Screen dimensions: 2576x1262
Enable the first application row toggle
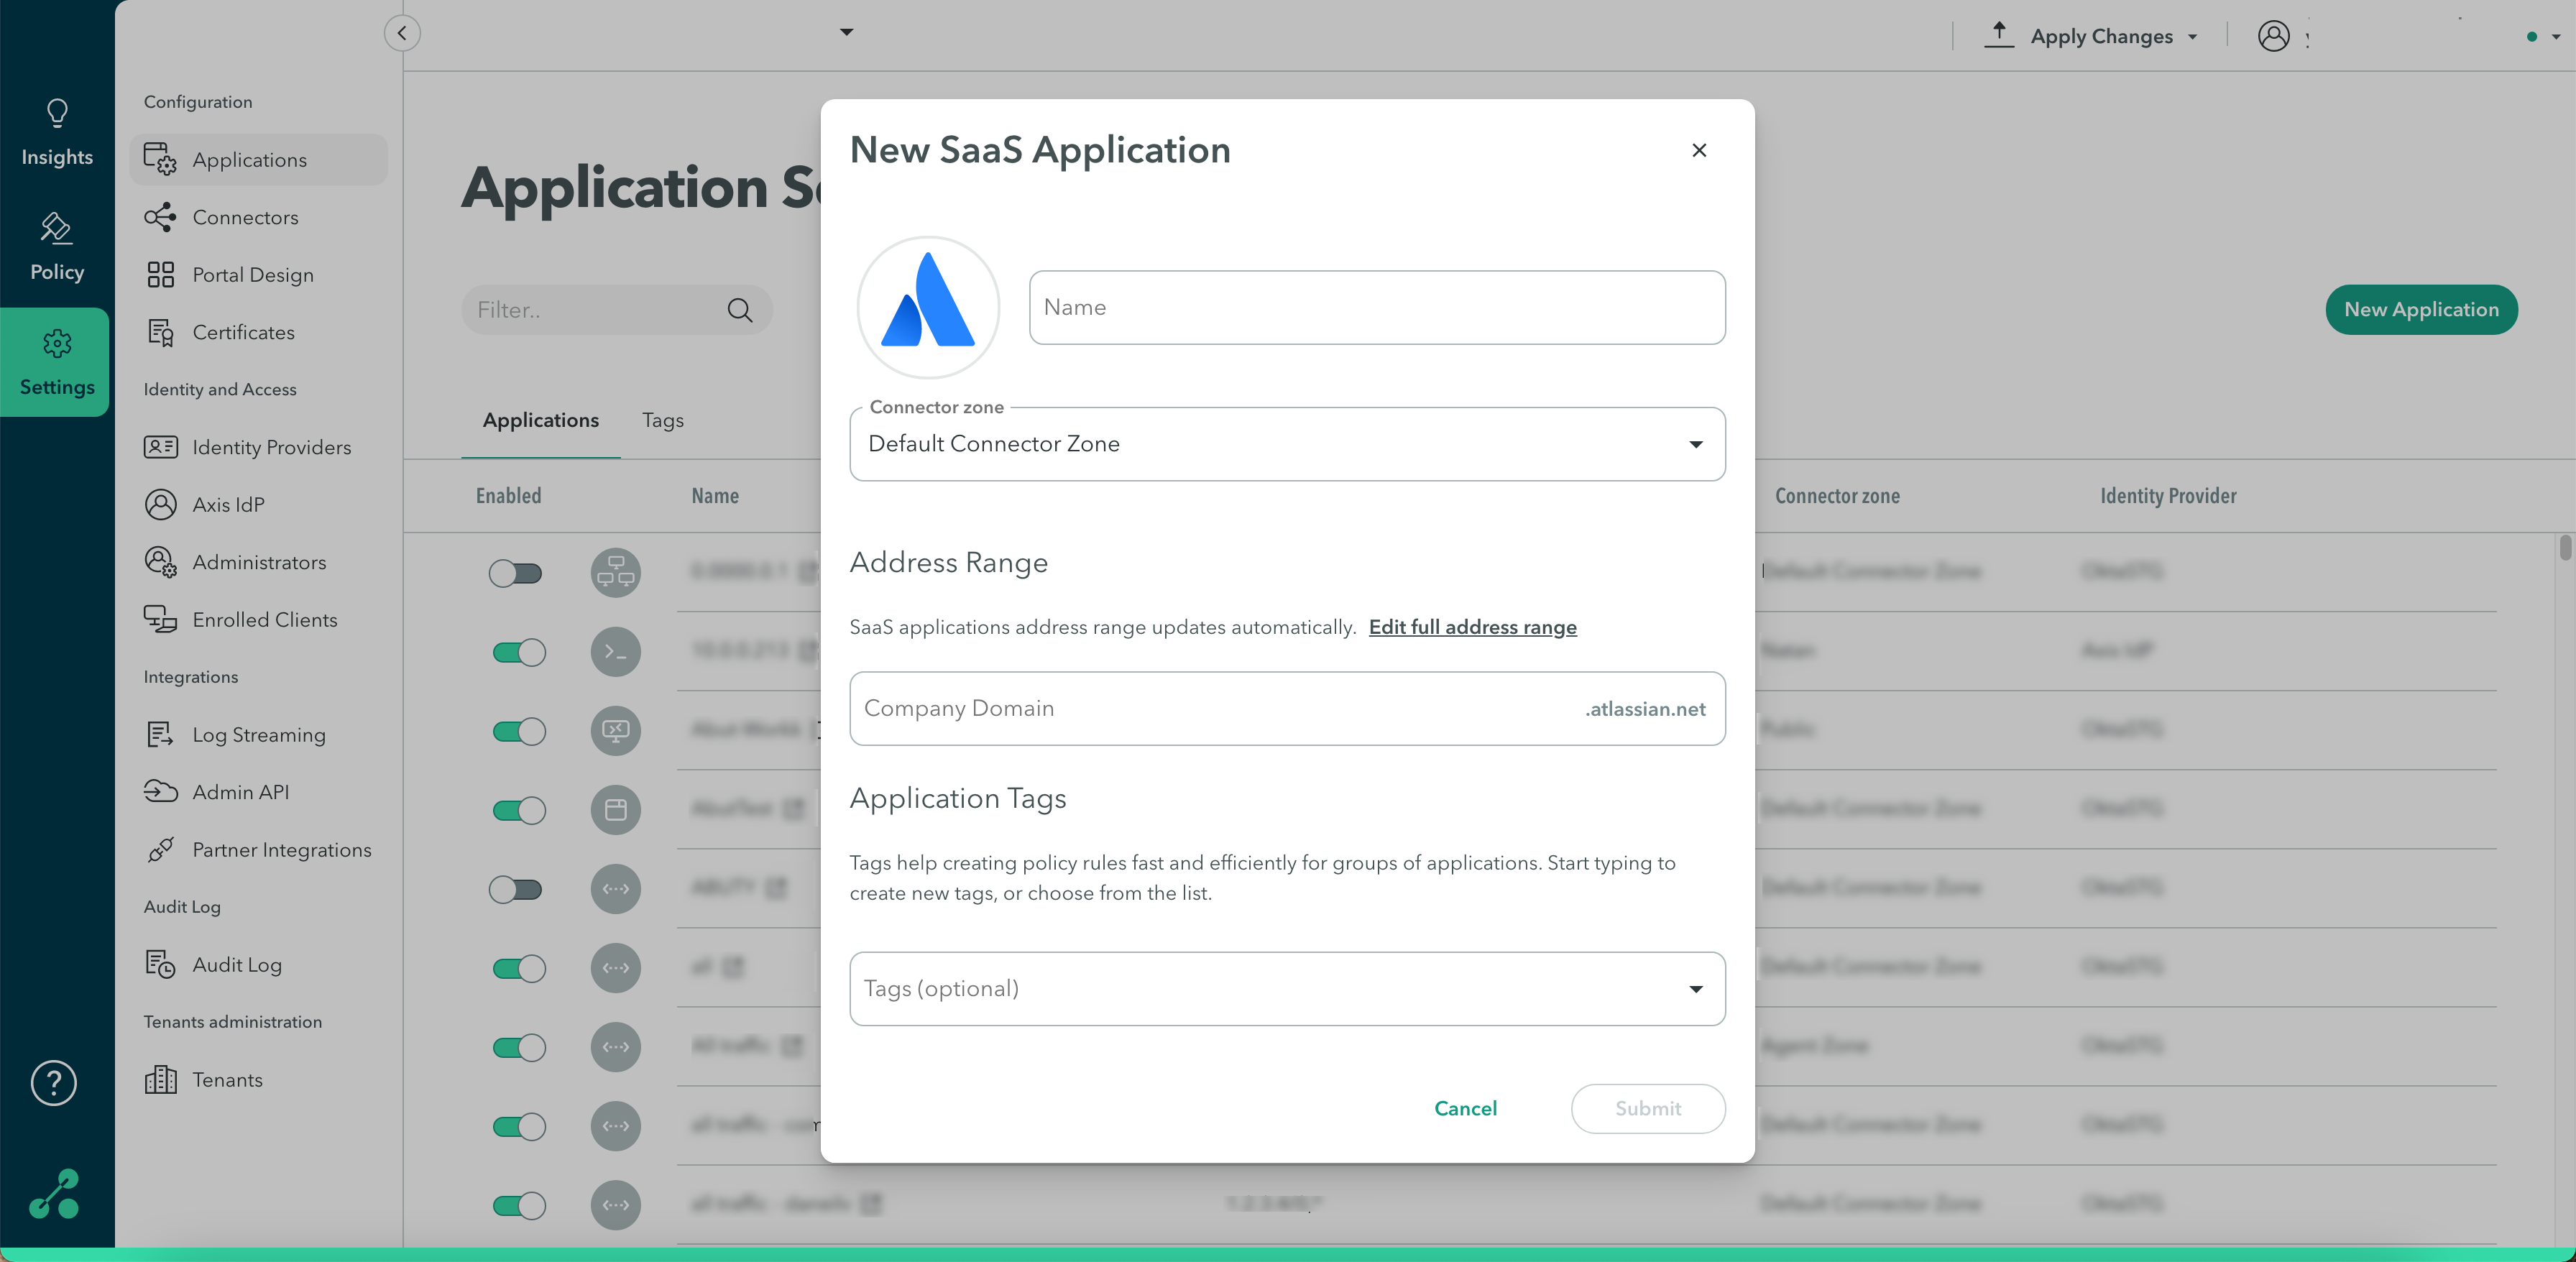[516, 573]
